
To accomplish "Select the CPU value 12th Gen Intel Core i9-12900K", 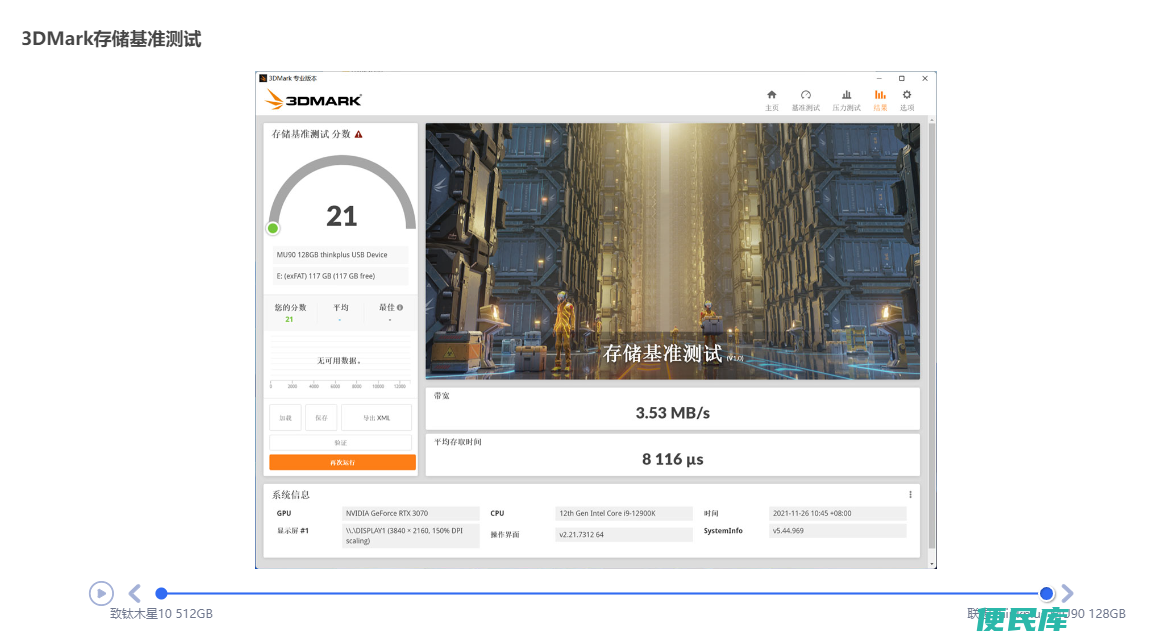I will click(607, 513).
